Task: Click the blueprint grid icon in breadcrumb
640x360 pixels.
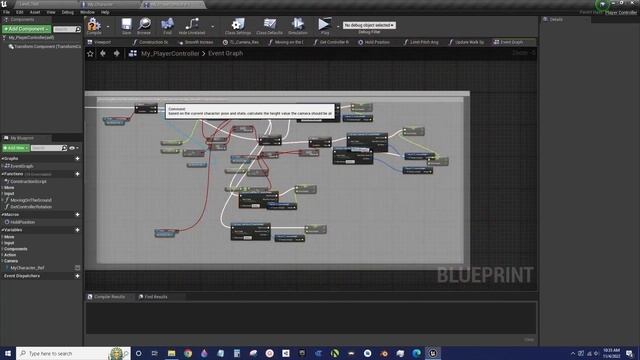Action: pos(133,53)
